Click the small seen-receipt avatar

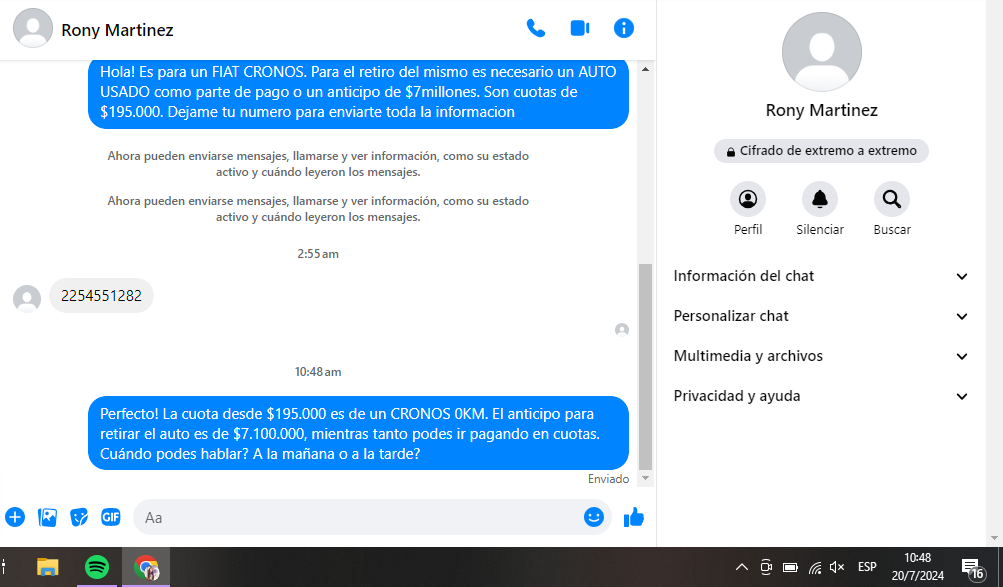pyautogui.click(x=622, y=329)
